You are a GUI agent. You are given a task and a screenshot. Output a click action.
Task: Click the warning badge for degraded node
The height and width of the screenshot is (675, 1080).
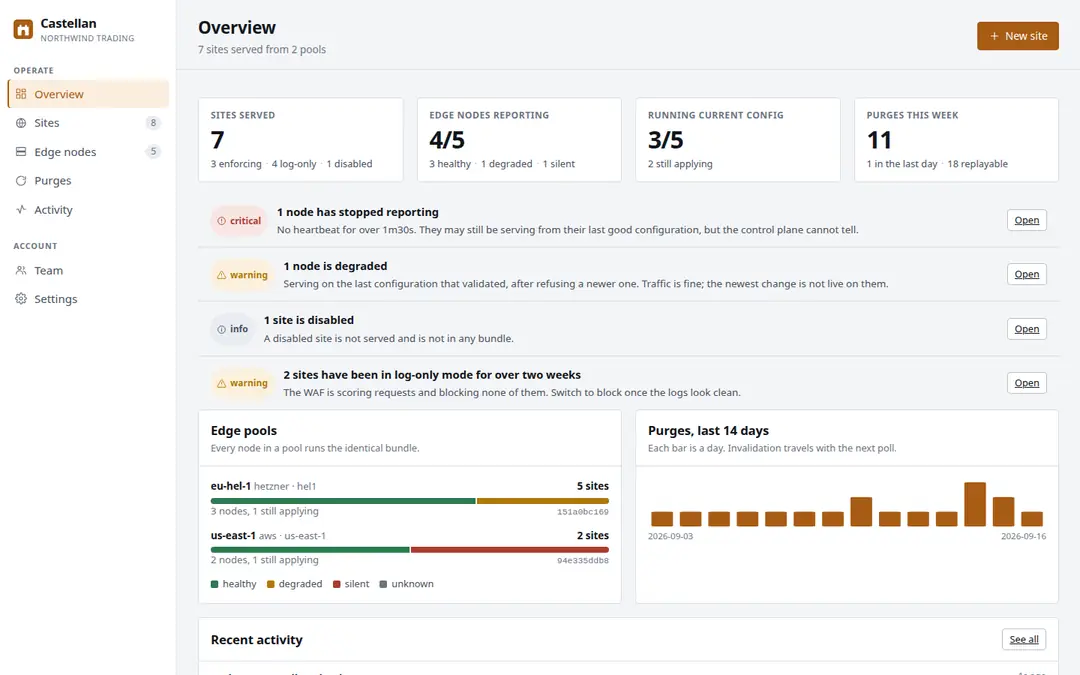point(242,275)
